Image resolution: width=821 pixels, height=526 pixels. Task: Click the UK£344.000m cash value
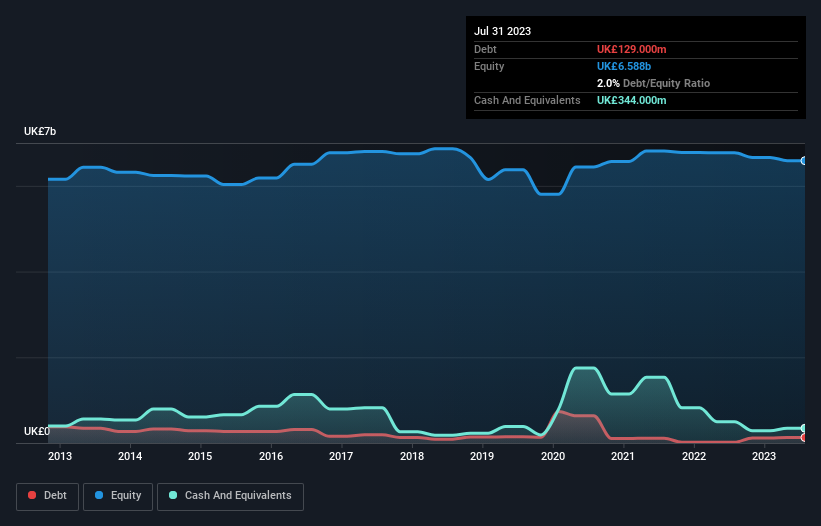(631, 100)
